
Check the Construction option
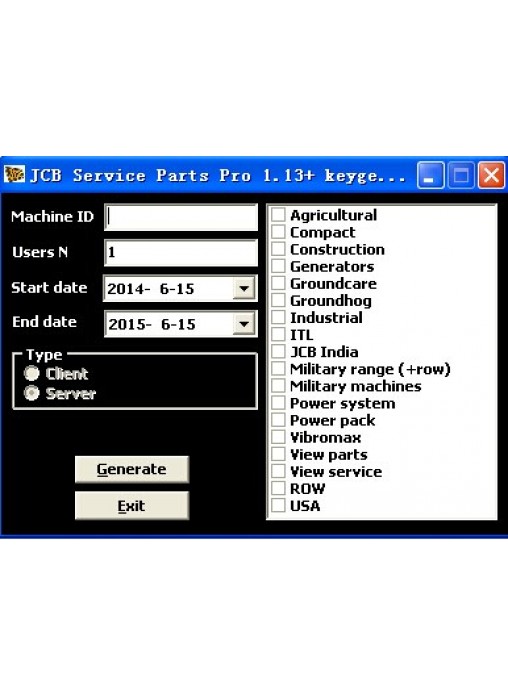tap(278, 249)
